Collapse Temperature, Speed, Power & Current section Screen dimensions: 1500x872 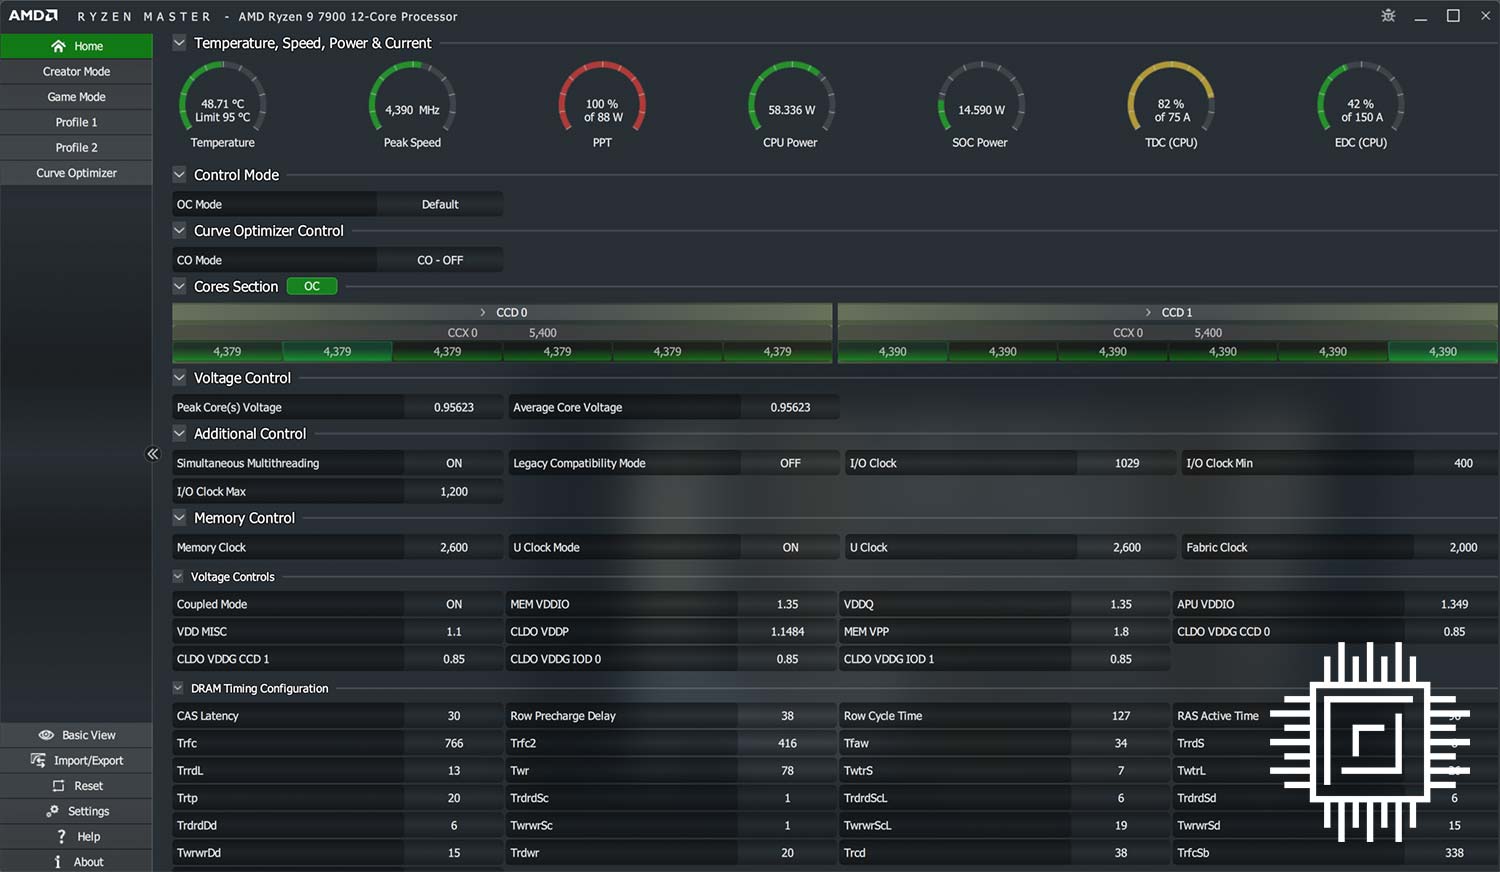(x=179, y=43)
